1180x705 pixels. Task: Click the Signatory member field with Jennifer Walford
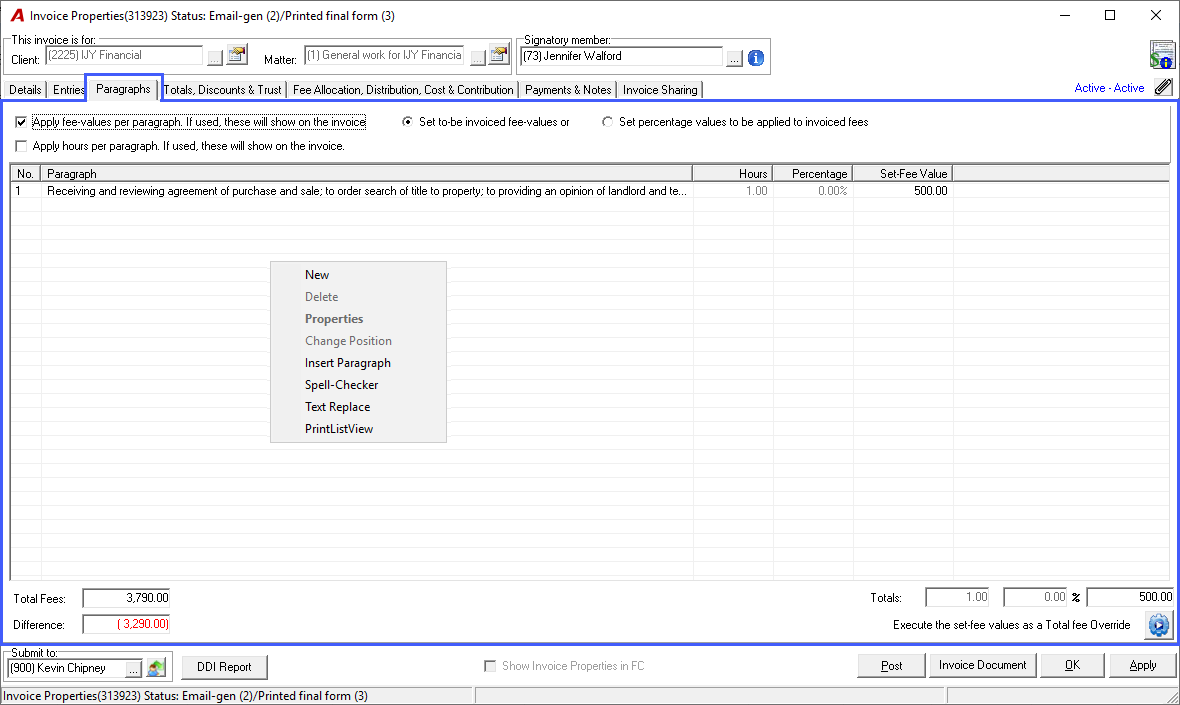tap(621, 56)
